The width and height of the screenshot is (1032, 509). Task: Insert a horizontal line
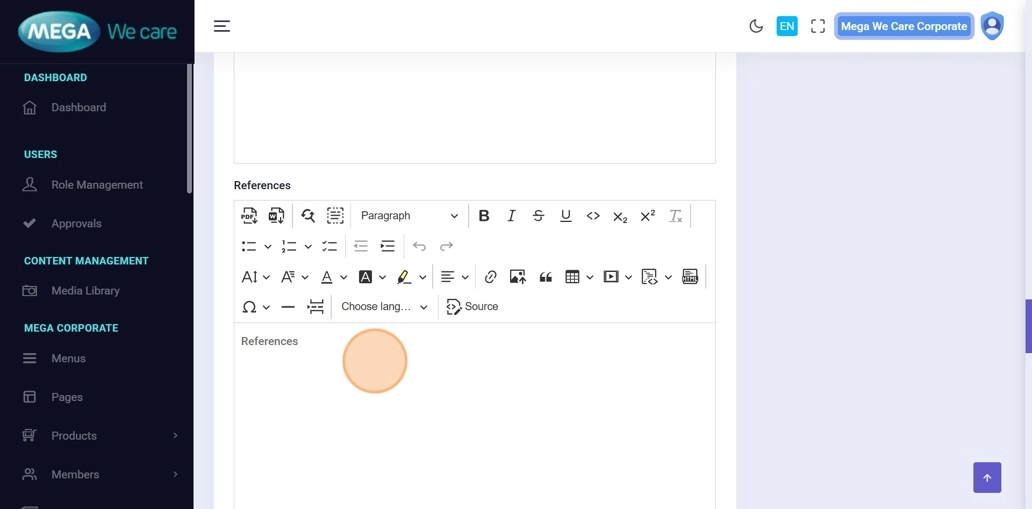tap(288, 307)
